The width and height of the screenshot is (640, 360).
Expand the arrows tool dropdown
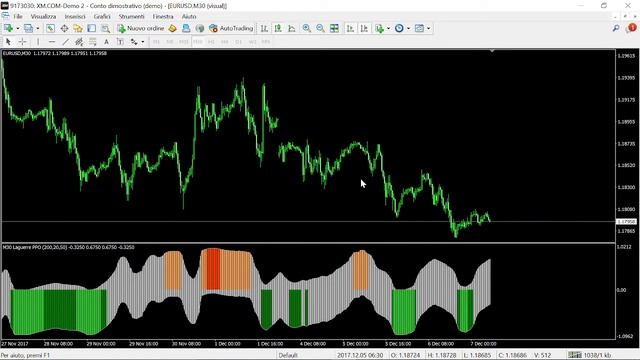point(142,42)
